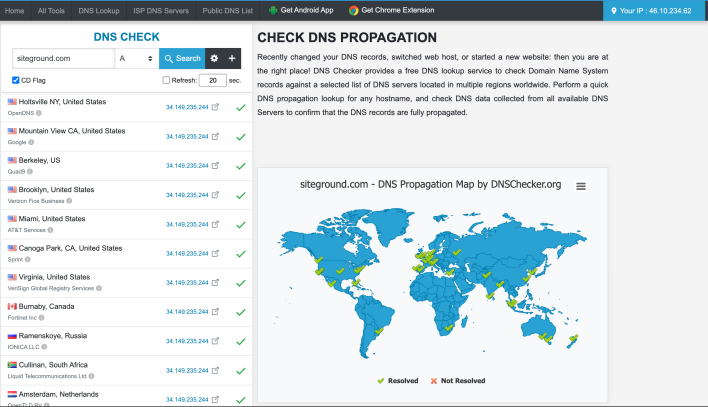Open external link icon for Brooklyn result

(215, 195)
